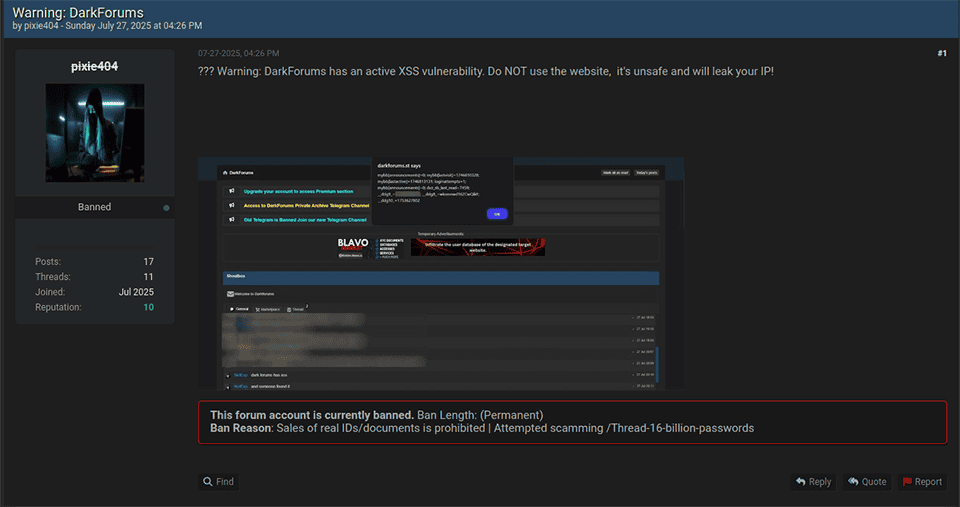The width and height of the screenshot is (960, 507).
Task: Click the pixie404 author link in thread header
Action: click(41, 26)
